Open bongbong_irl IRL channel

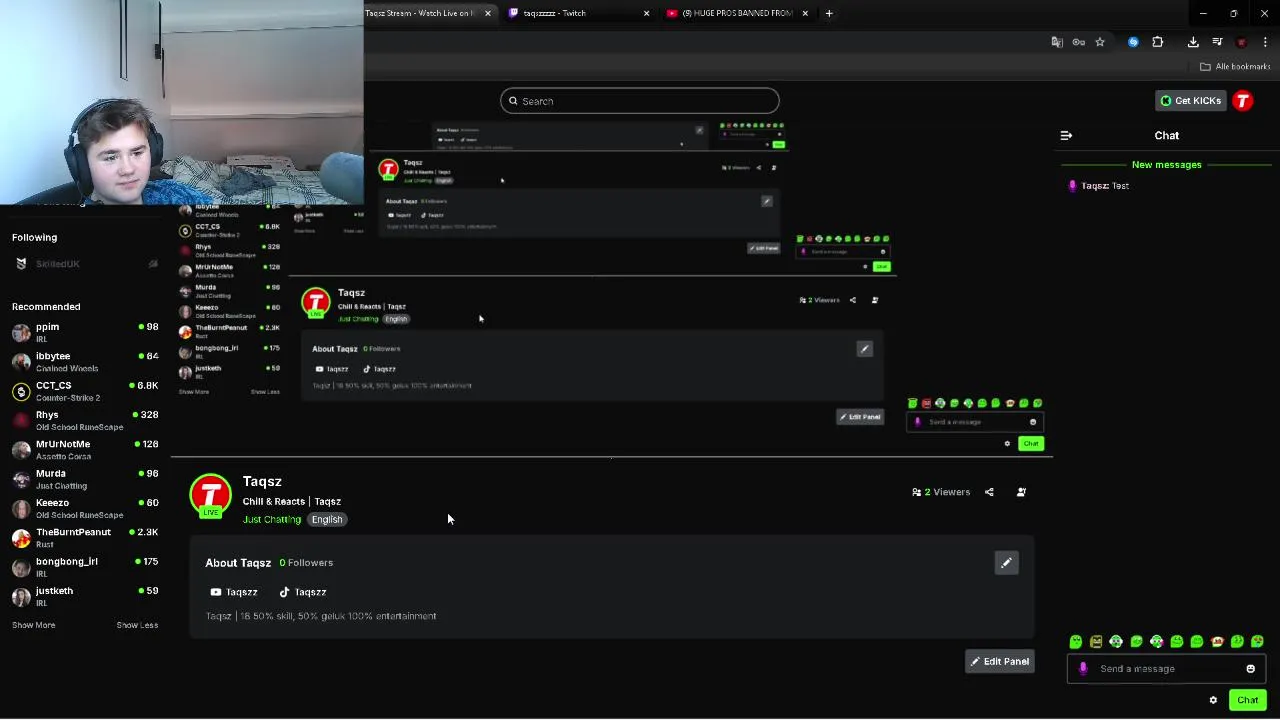[85, 567]
